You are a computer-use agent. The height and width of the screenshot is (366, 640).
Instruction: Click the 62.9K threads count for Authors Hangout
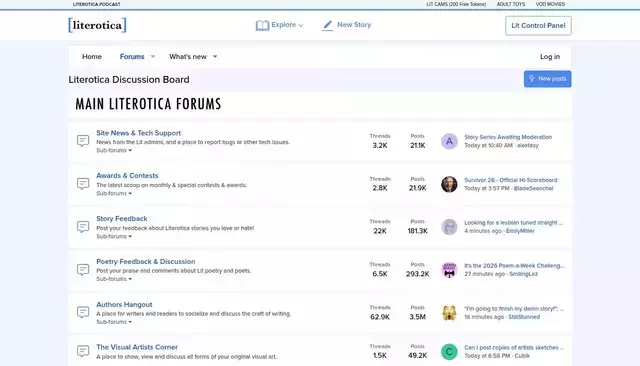[380, 317]
